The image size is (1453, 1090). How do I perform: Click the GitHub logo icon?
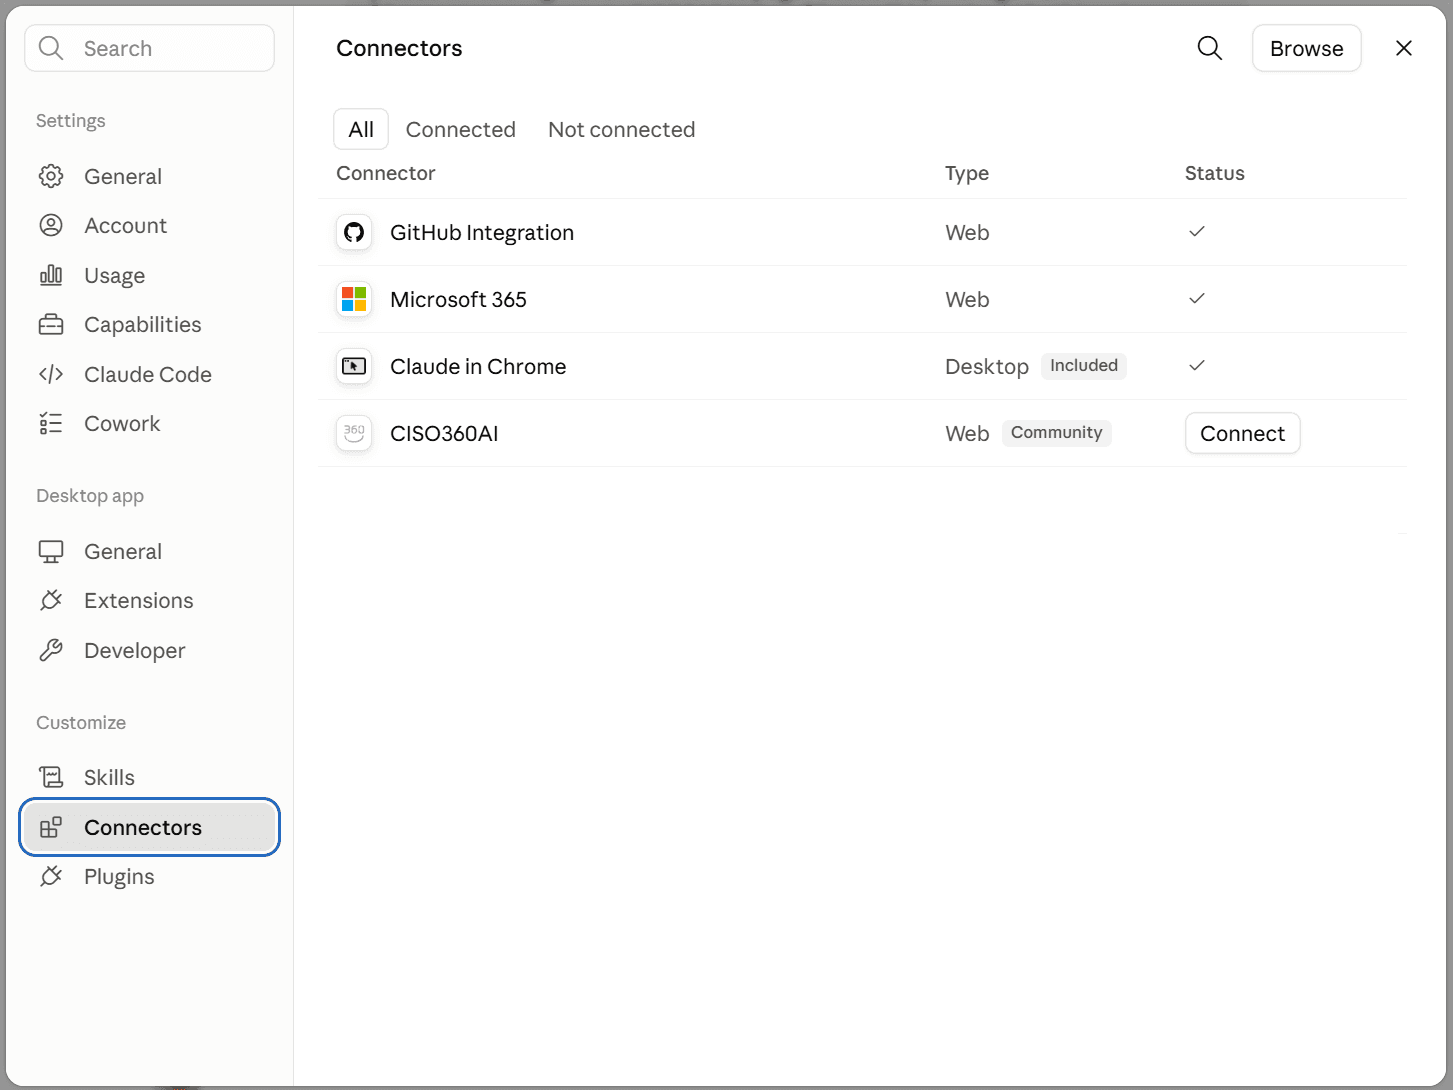(x=354, y=232)
